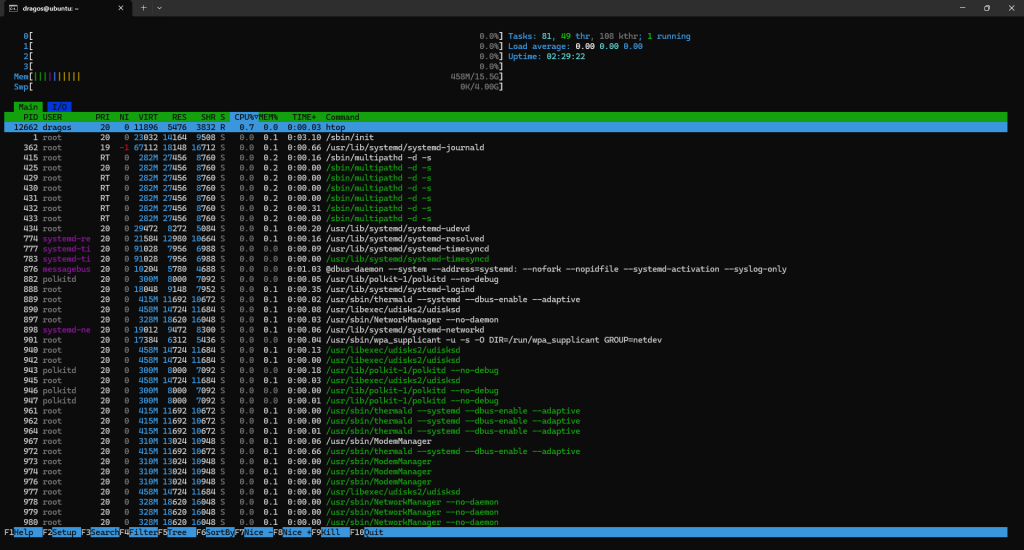Viewport: 1024px width, 550px height.
Task: Close the dragos@ubuntu terminal tab
Action: pyautogui.click(x=121, y=8)
